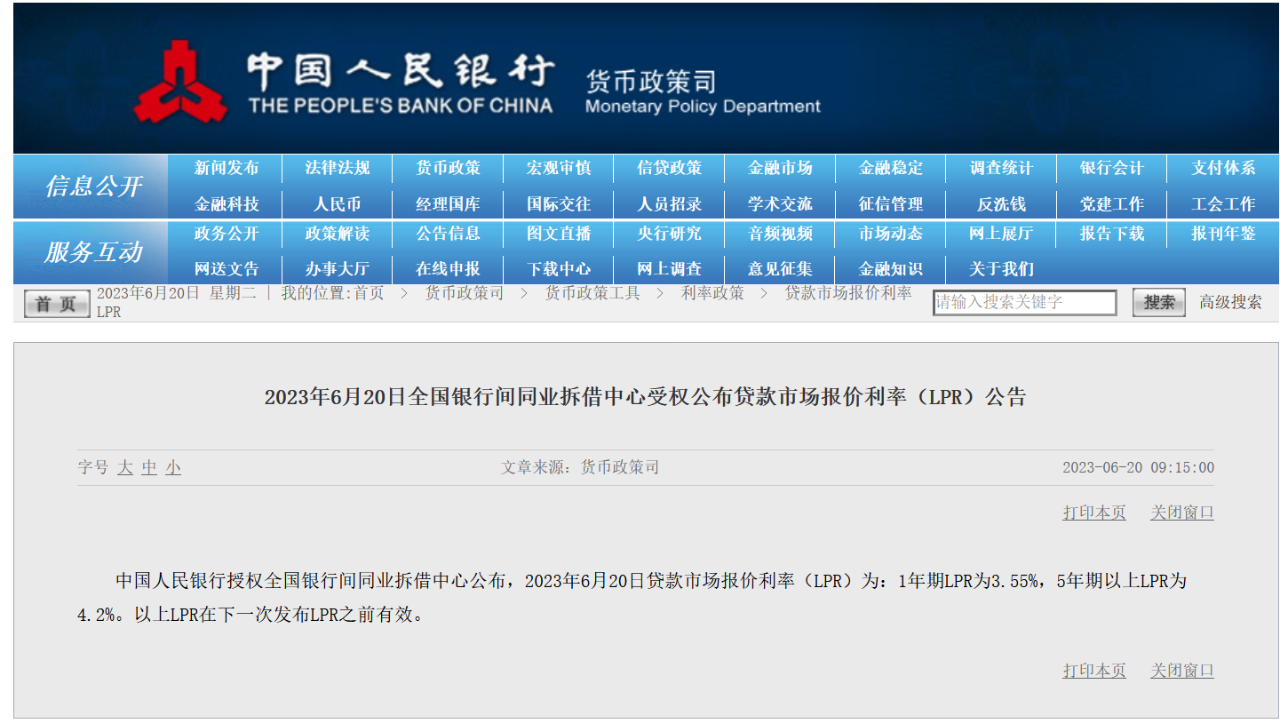Open the 金融市场 menu item
Viewport: 1280px width, 721px height.
click(x=780, y=168)
